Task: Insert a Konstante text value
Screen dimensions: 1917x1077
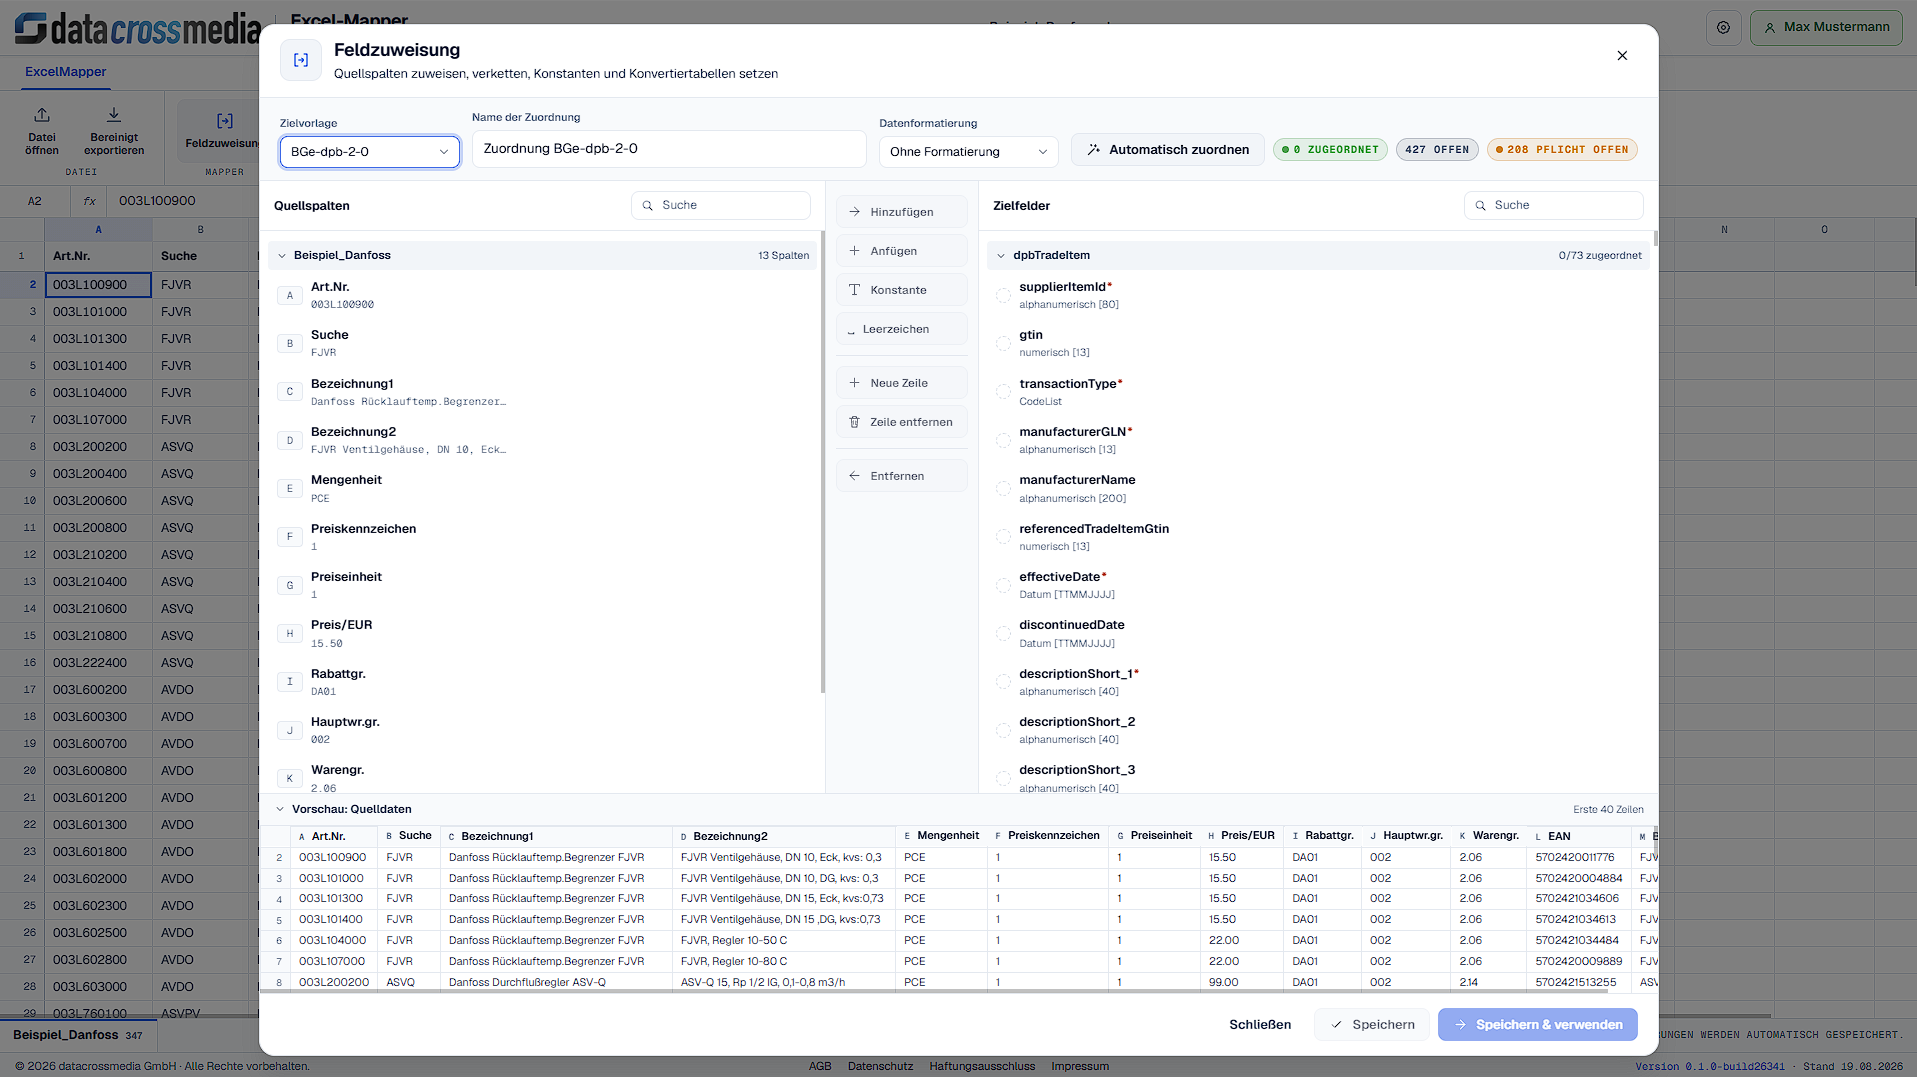Action: [x=901, y=290]
